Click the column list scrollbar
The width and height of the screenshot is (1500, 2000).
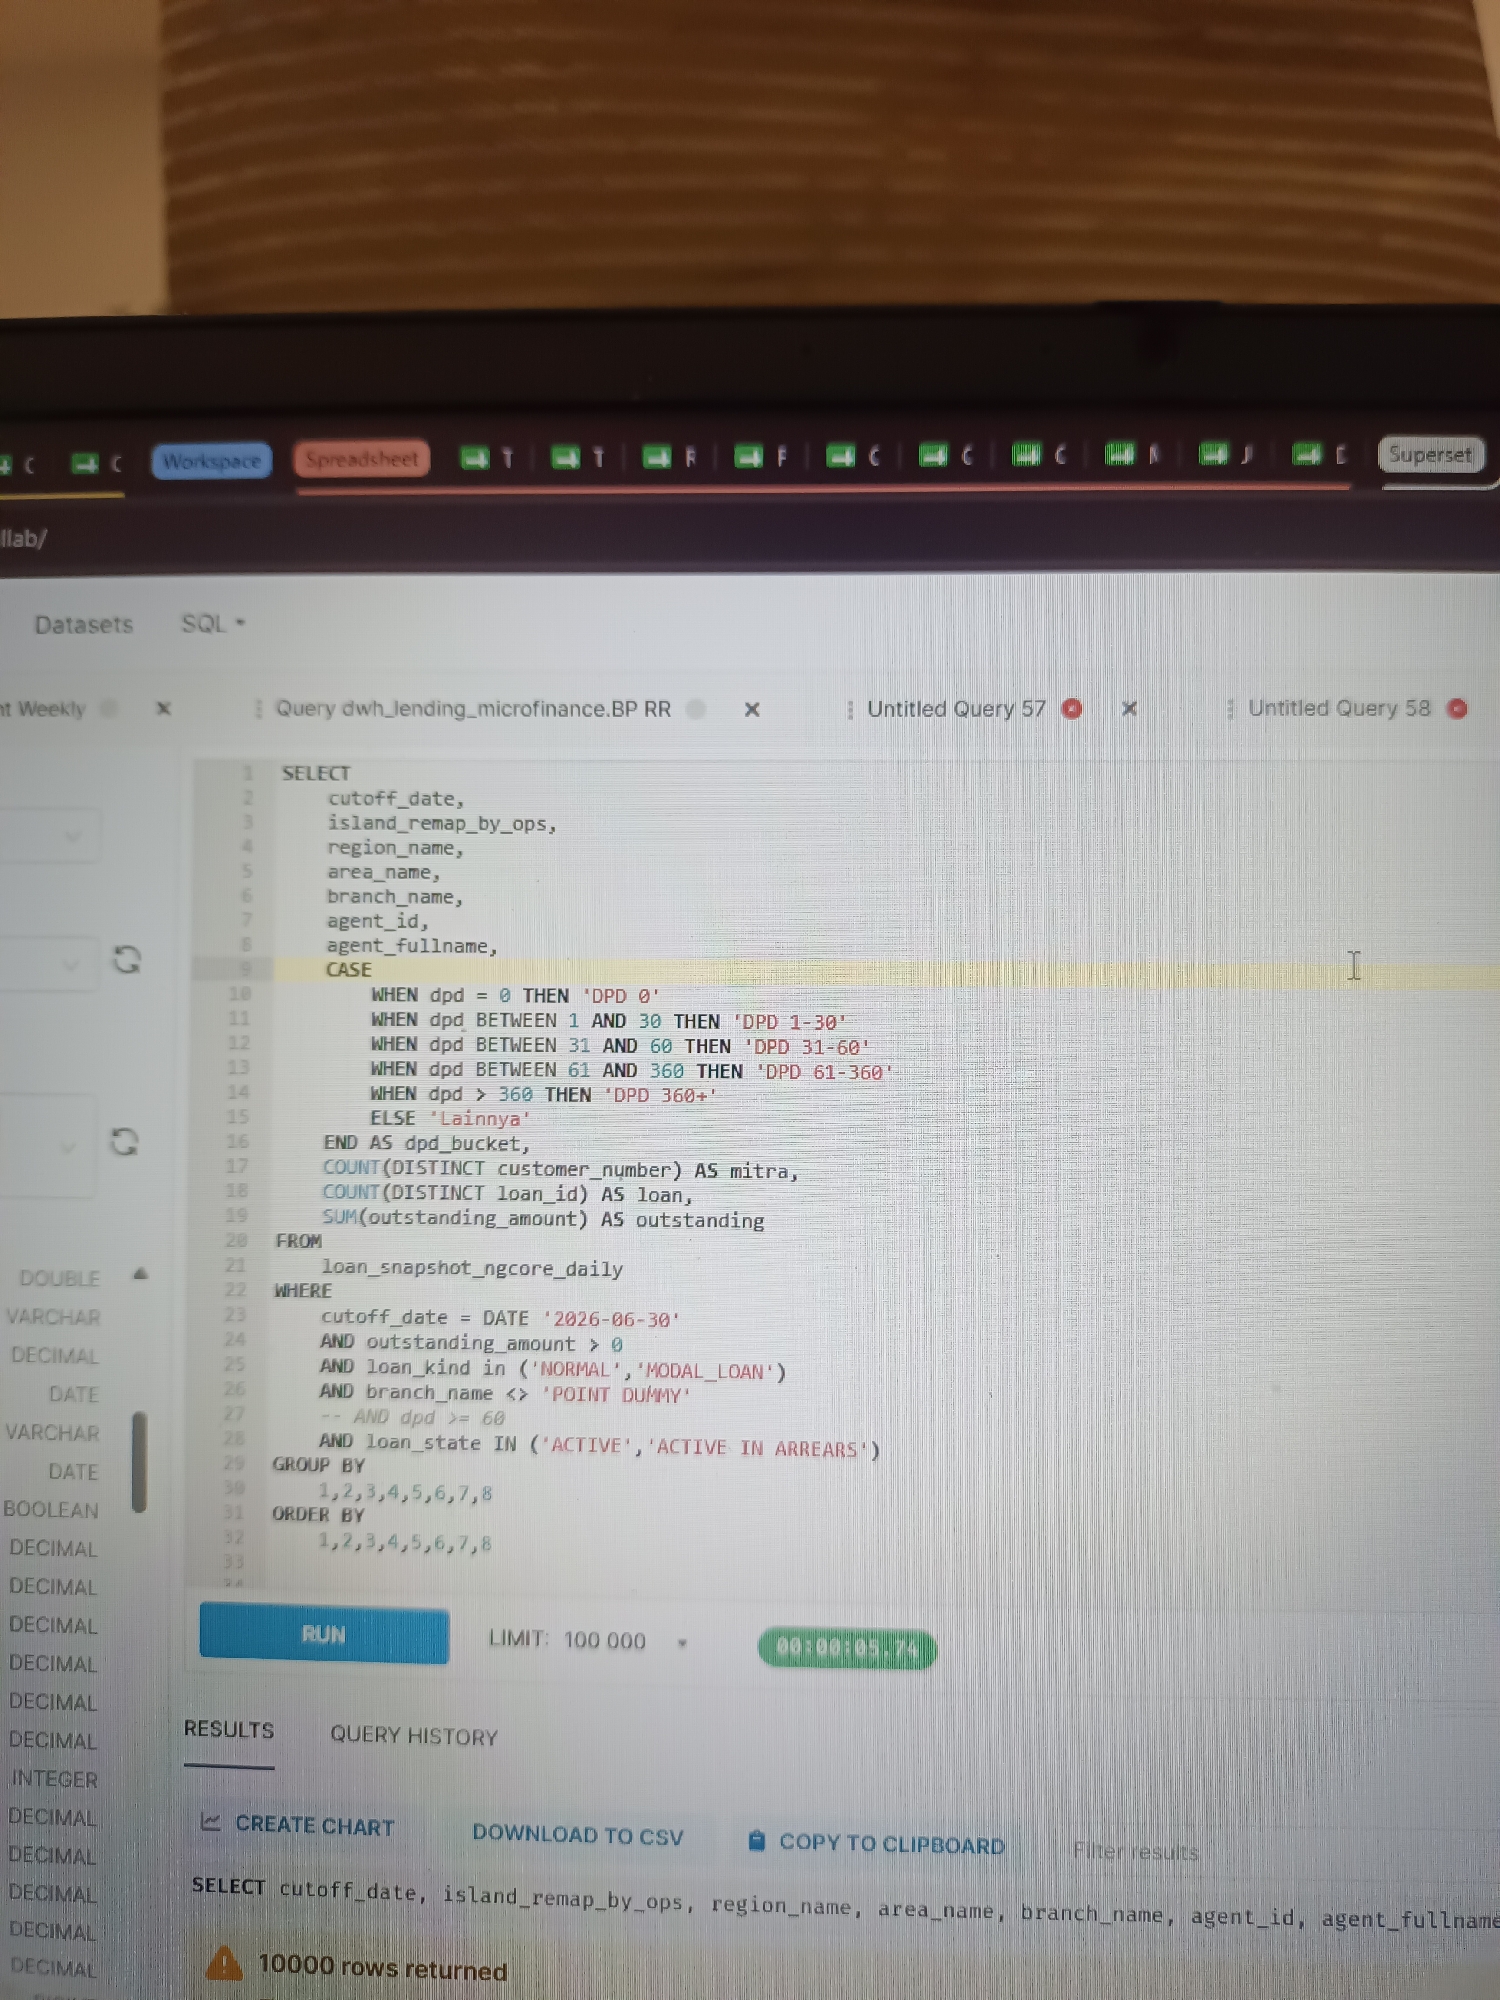(140, 1461)
